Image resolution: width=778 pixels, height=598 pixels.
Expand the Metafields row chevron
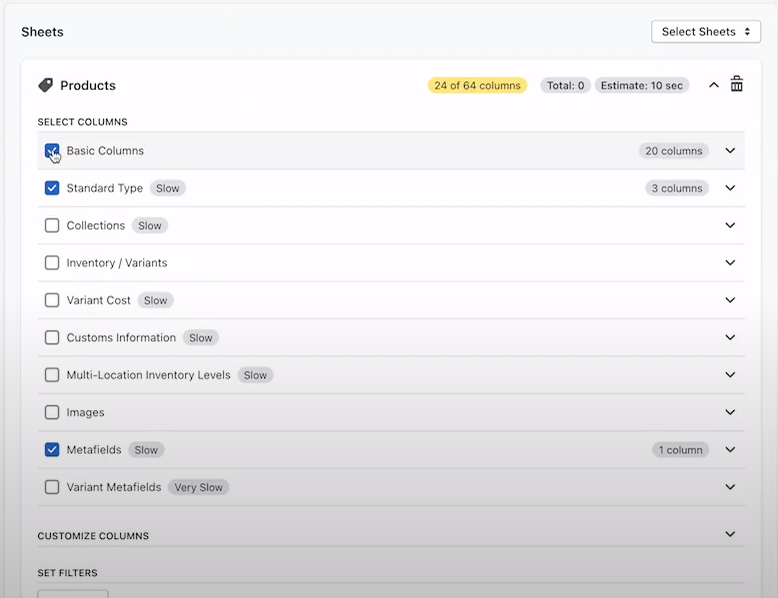click(730, 450)
